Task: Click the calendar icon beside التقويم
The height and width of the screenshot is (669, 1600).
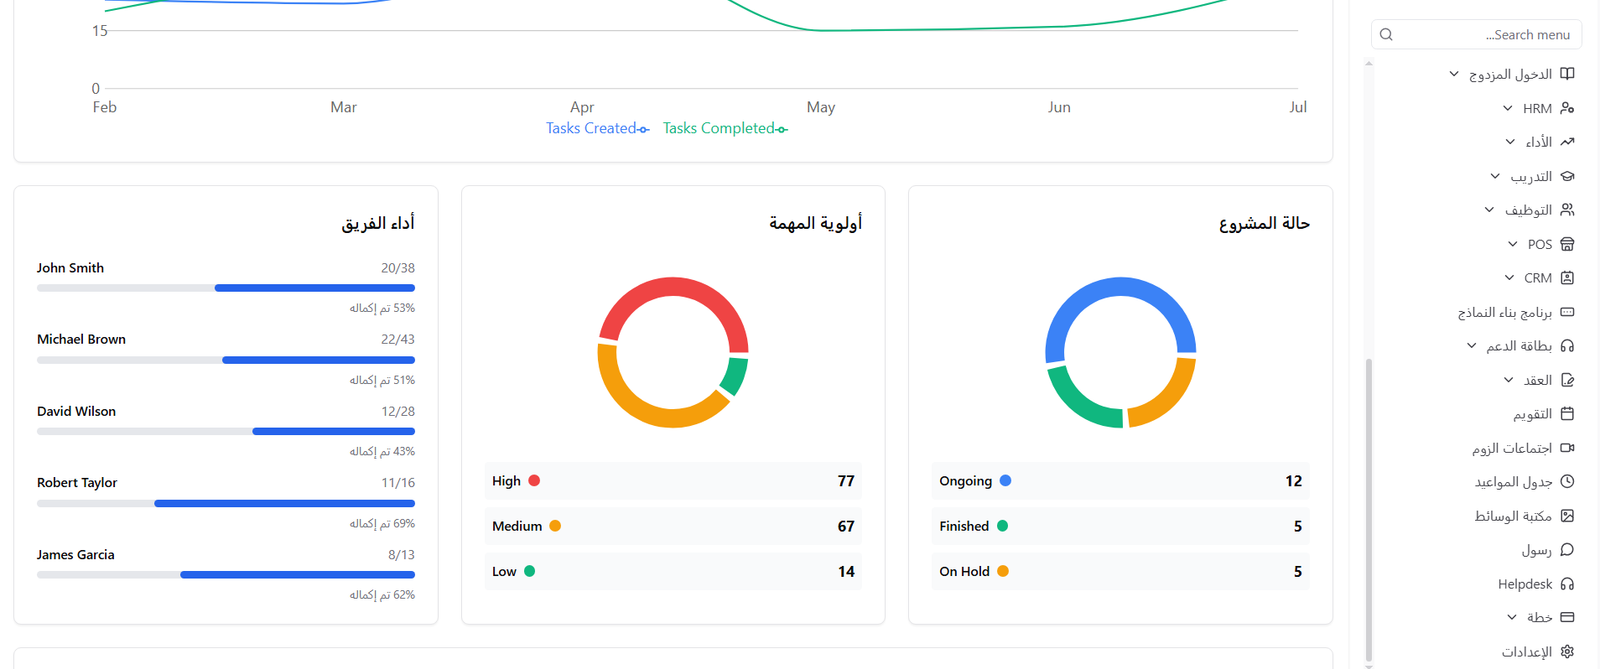Action: click(1567, 414)
